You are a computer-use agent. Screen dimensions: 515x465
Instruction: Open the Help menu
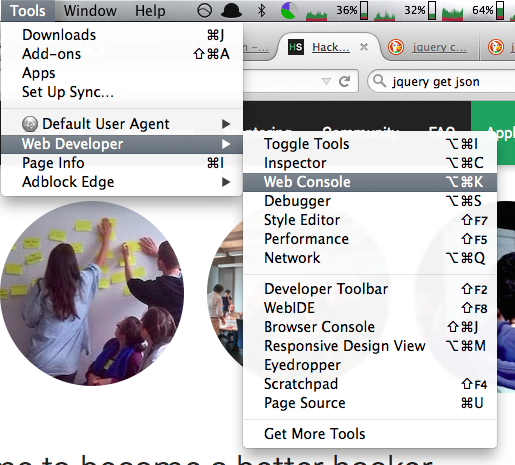point(150,11)
